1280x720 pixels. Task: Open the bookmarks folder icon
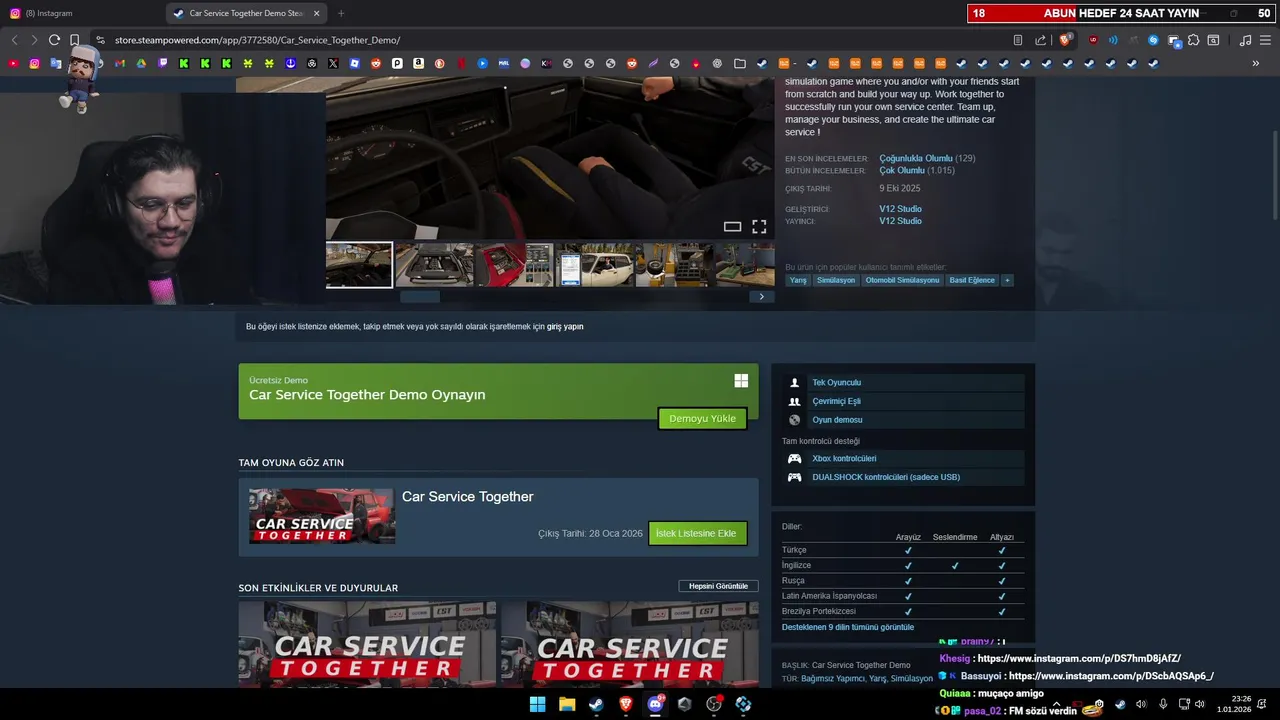coord(739,63)
